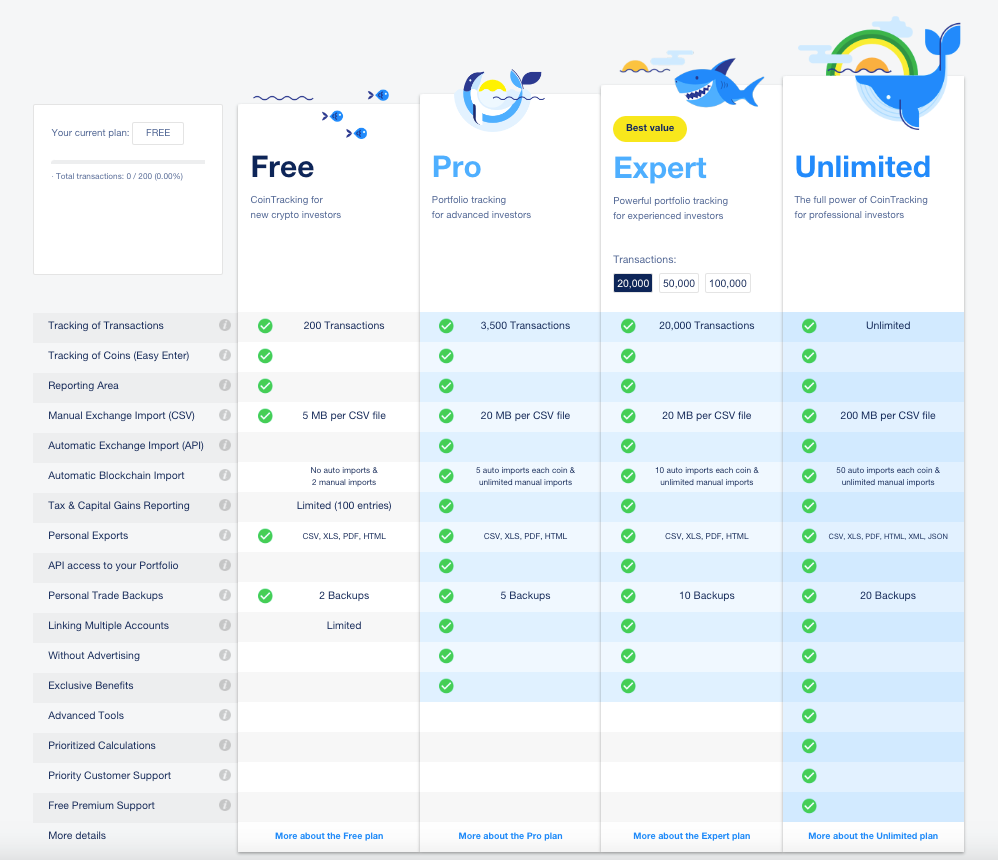Click the shark illustration above Expert plan
Image resolution: width=998 pixels, height=860 pixels.
click(719, 83)
